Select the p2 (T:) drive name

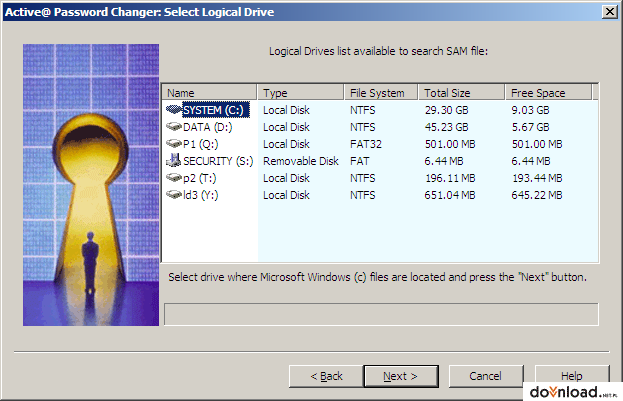pyautogui.click(x=199, y=178)
